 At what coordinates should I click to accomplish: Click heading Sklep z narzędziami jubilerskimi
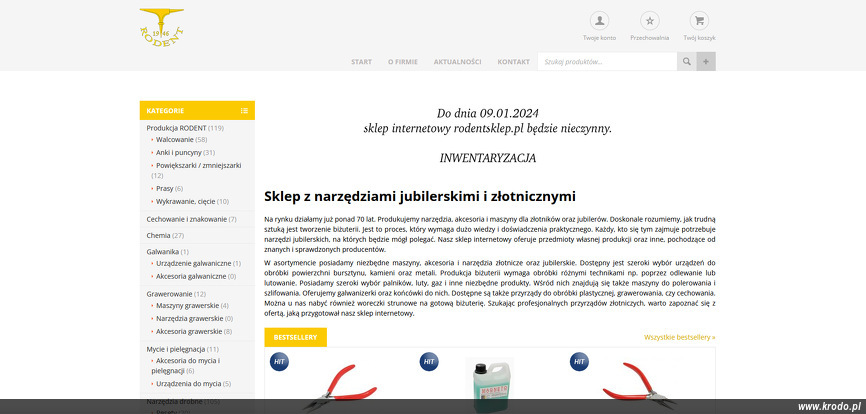420,196
